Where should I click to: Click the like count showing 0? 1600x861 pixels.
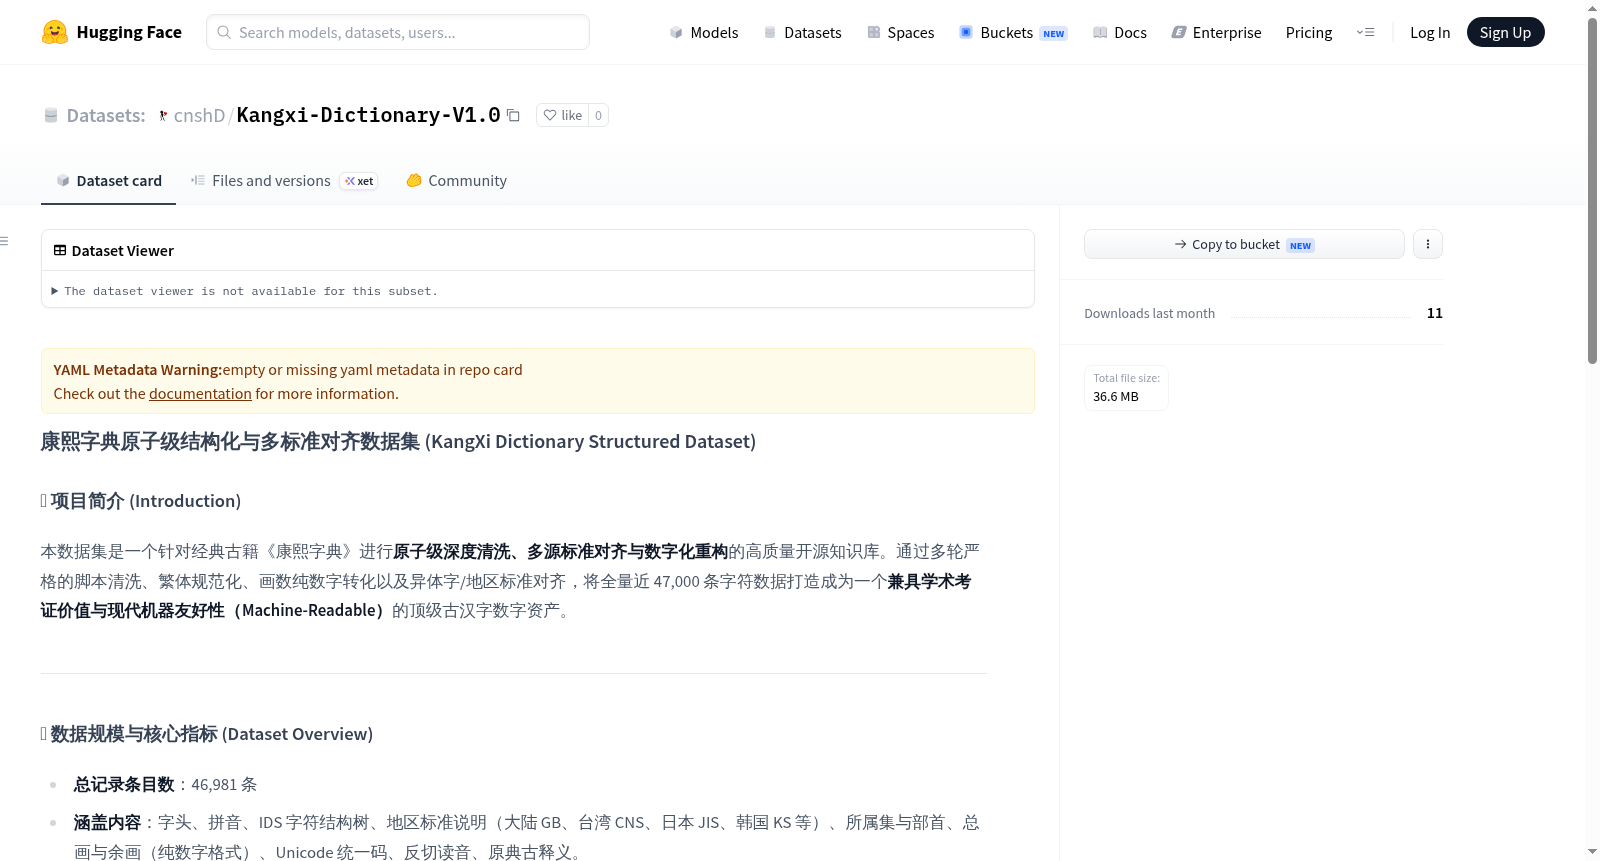tap(598, 115)
